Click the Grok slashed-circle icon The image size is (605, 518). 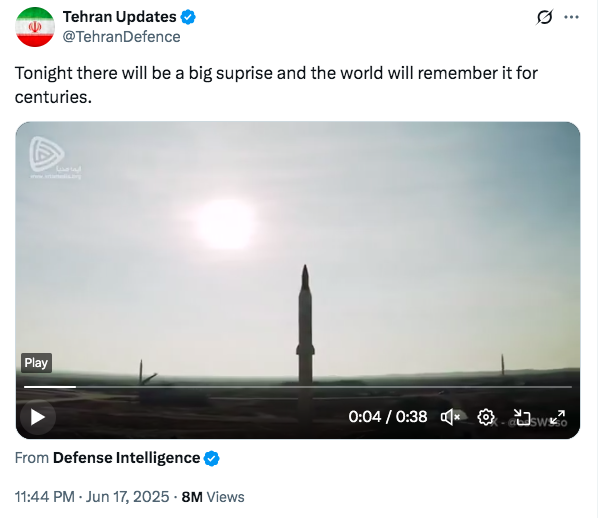pyautogui.click(x=544, y=17)
